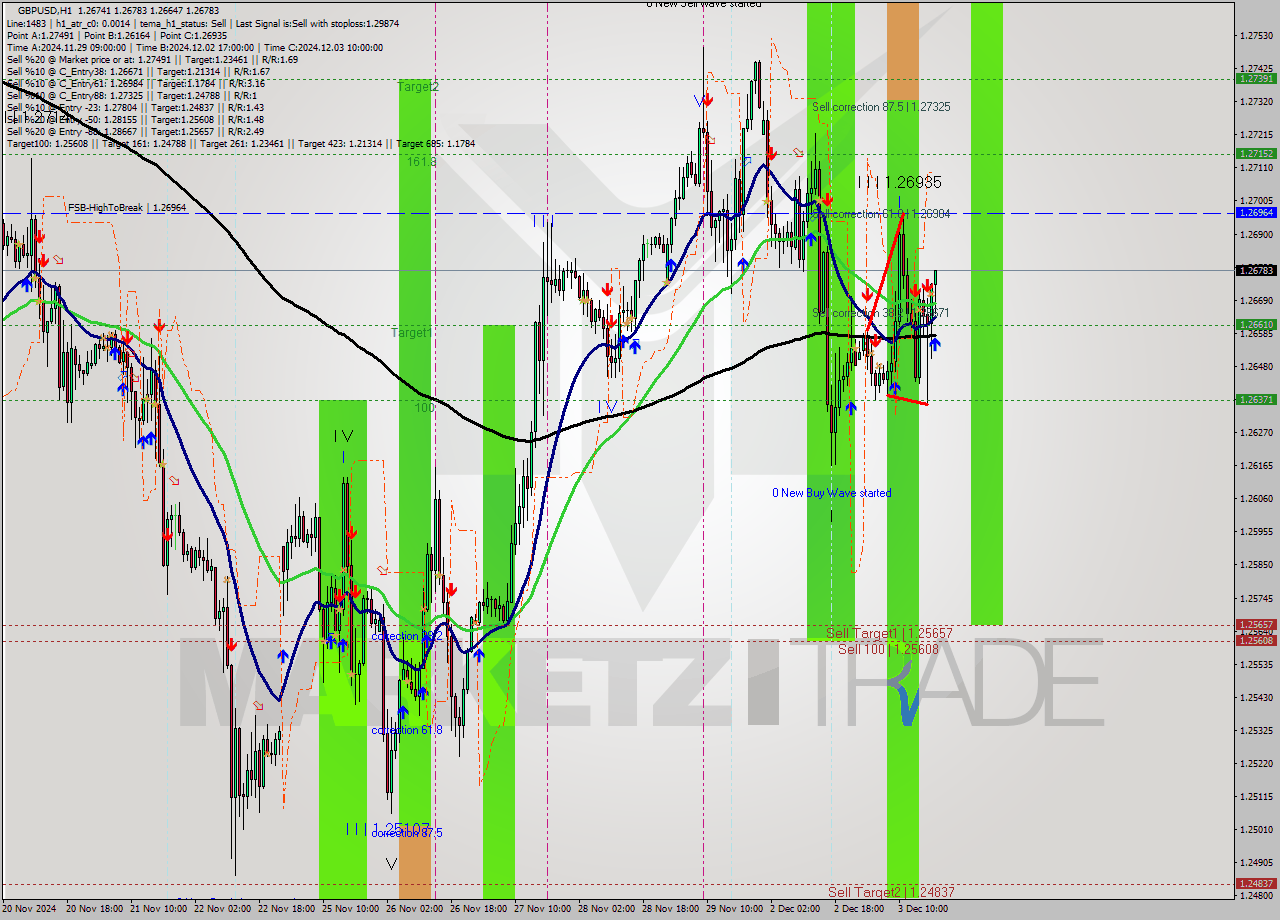Image resolution: width=1280 pixels, height=920 pixels.
Task: Click the 1.26060 price axis tick
Action: point(1256,499)
